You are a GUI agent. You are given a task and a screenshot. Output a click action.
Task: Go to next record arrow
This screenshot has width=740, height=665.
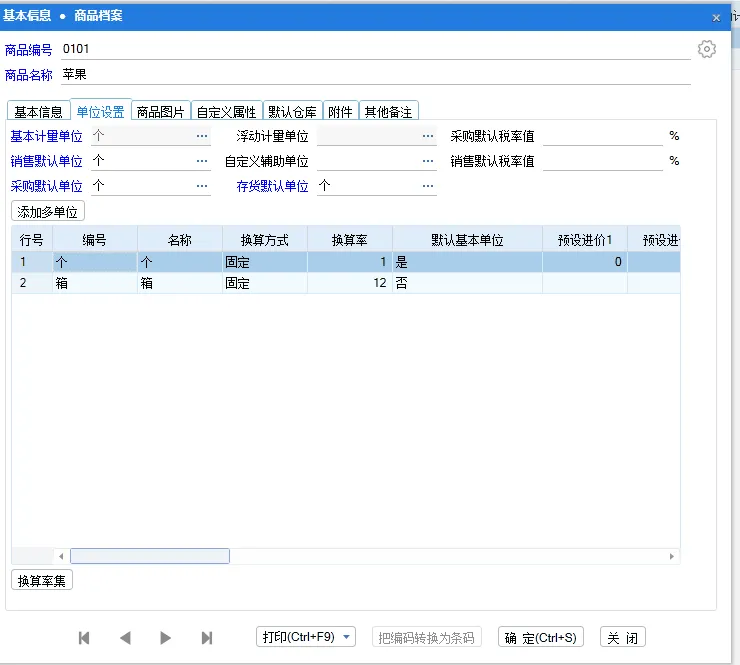click(x=166, y=638)
